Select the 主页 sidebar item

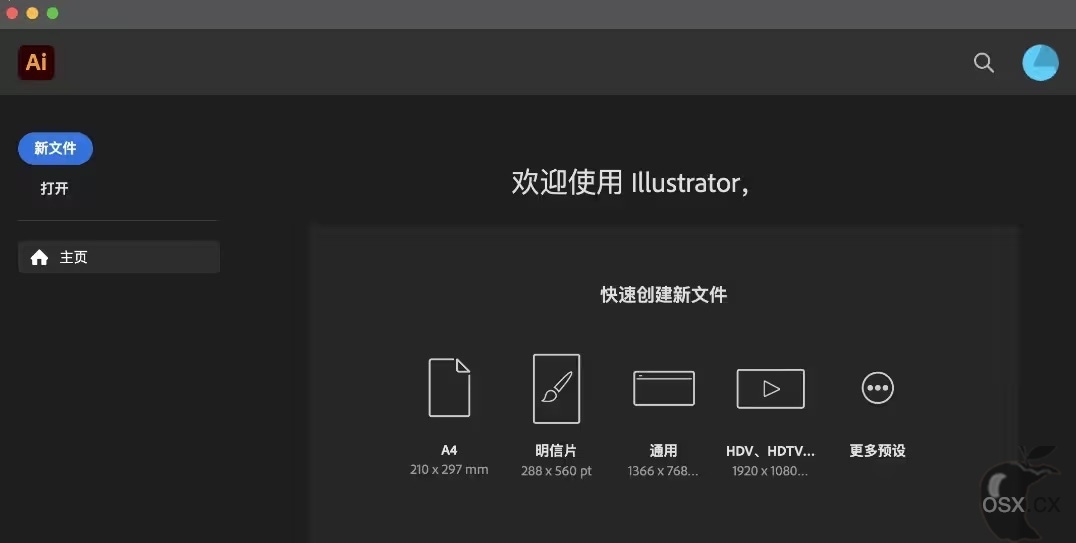pyautogui.click(x=119, y=257)
